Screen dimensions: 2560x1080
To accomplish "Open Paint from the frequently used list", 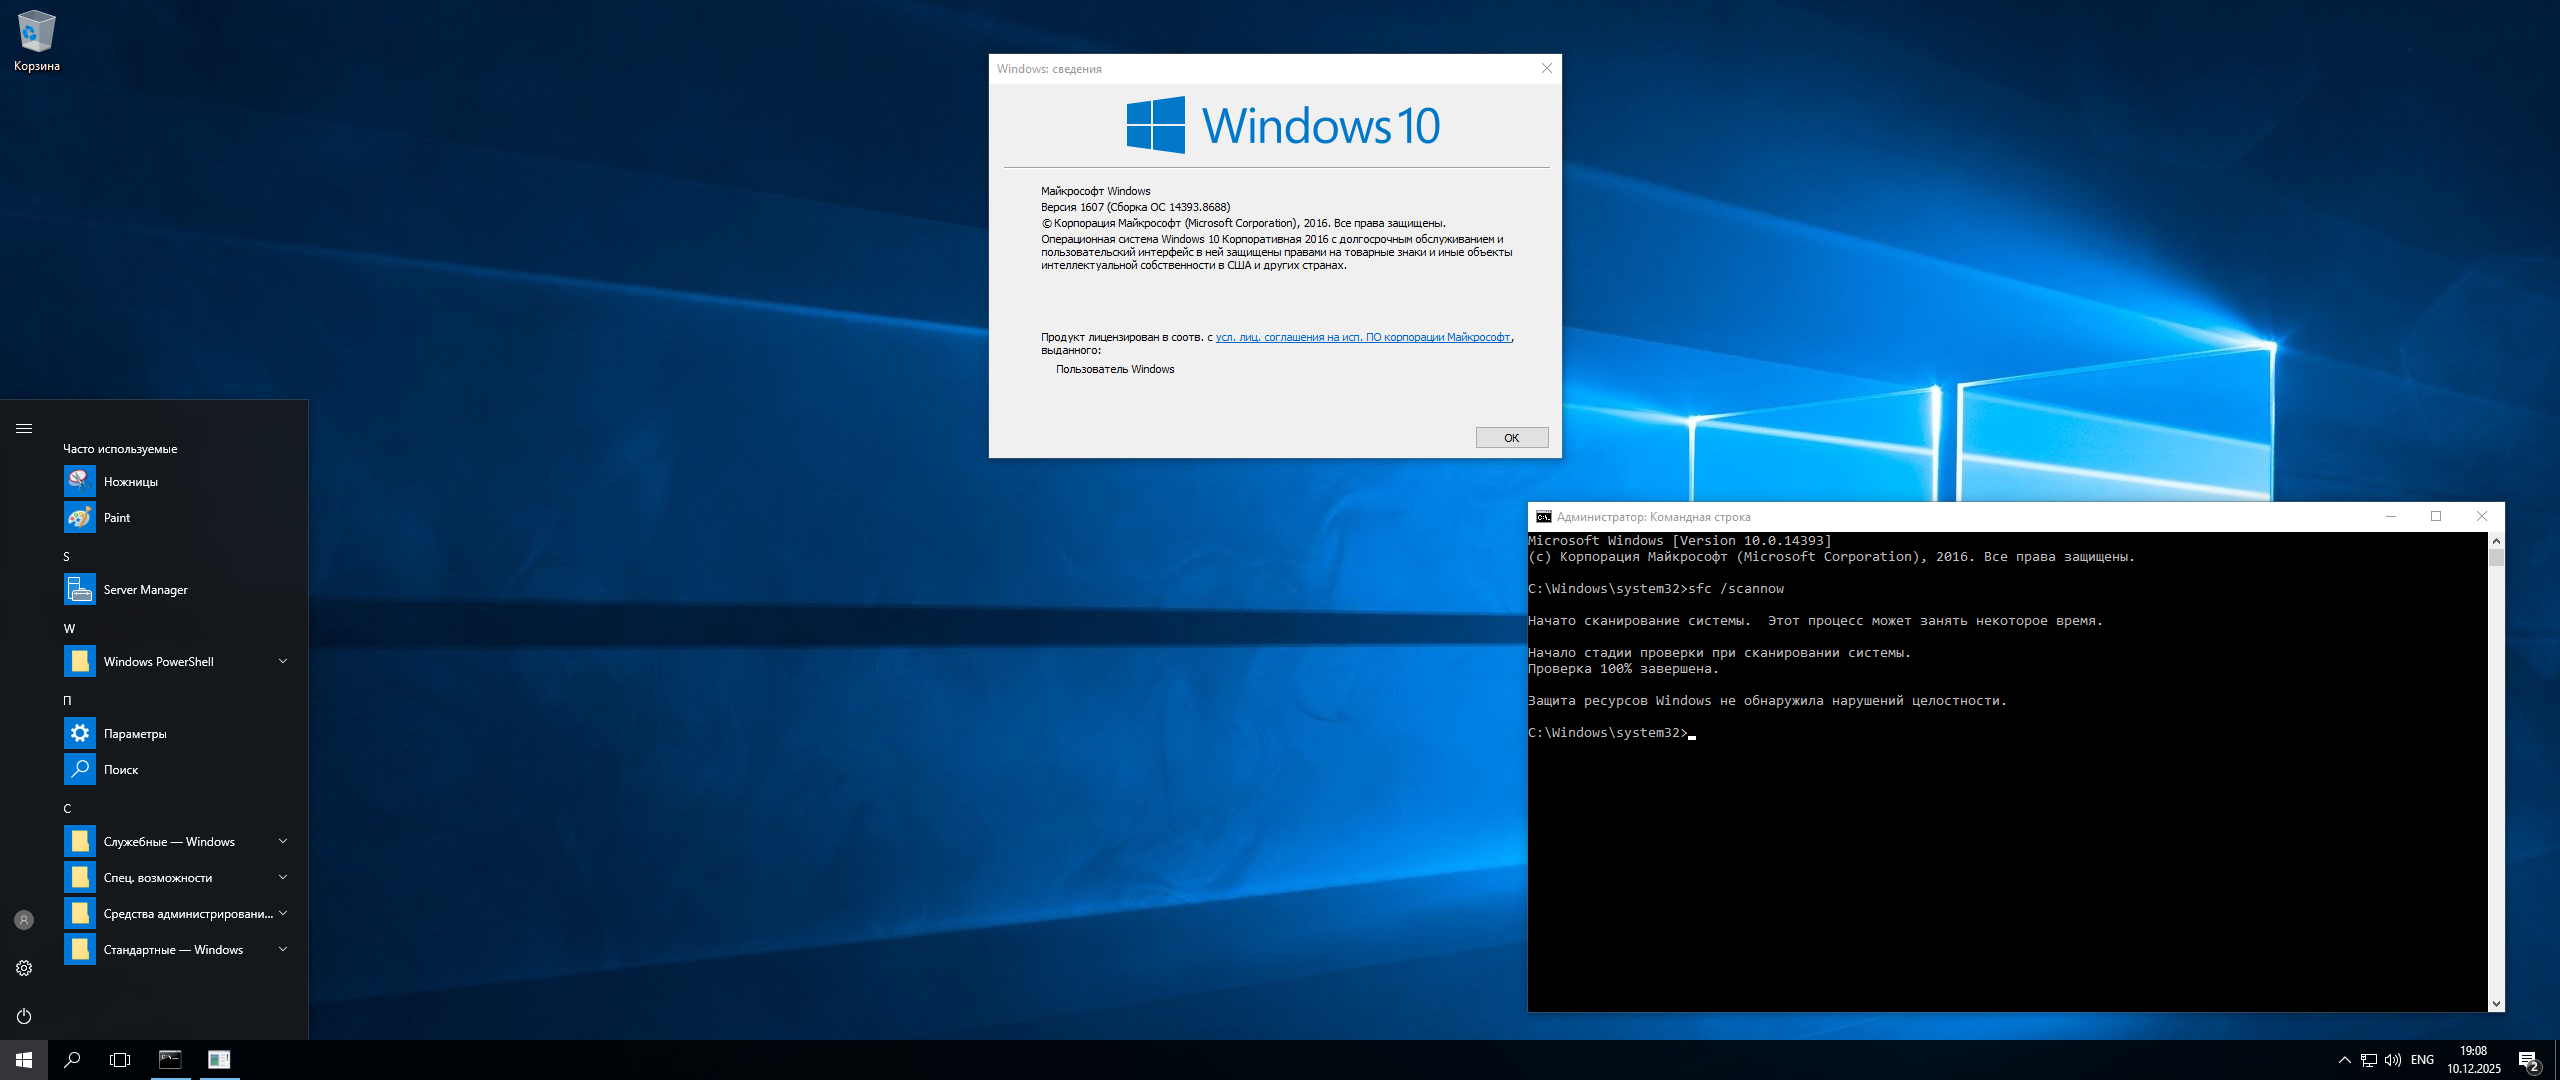I will click(x=117, y=518).
